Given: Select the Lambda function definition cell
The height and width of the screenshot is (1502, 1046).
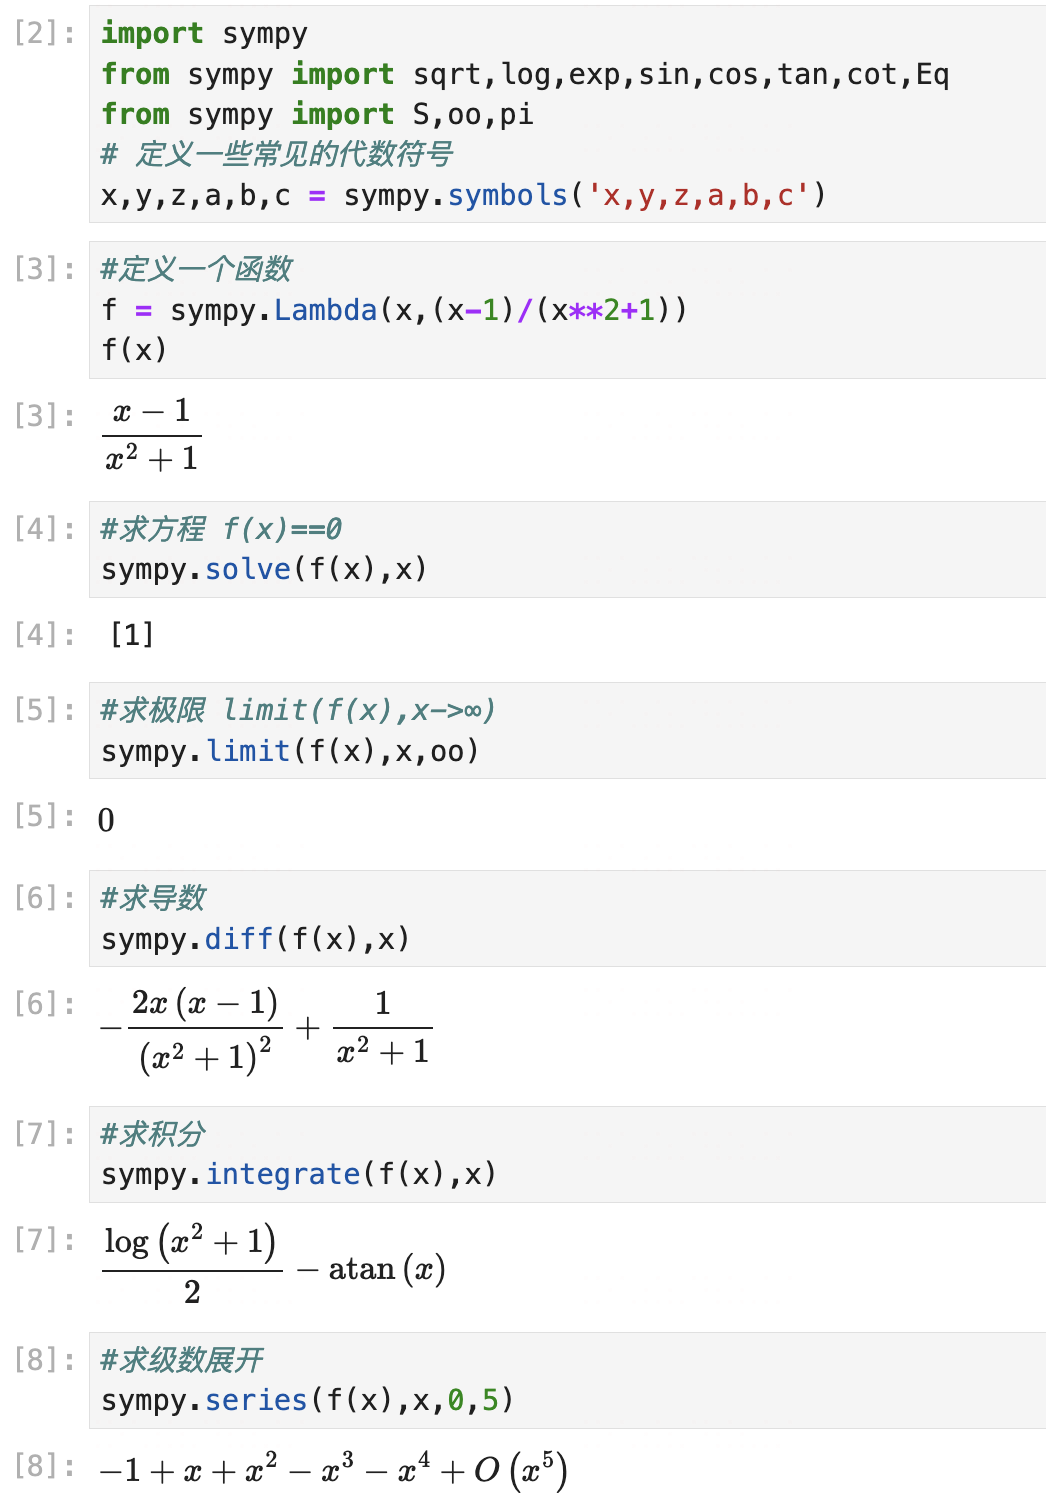Looking at the screenshot, I should point(566,310).
